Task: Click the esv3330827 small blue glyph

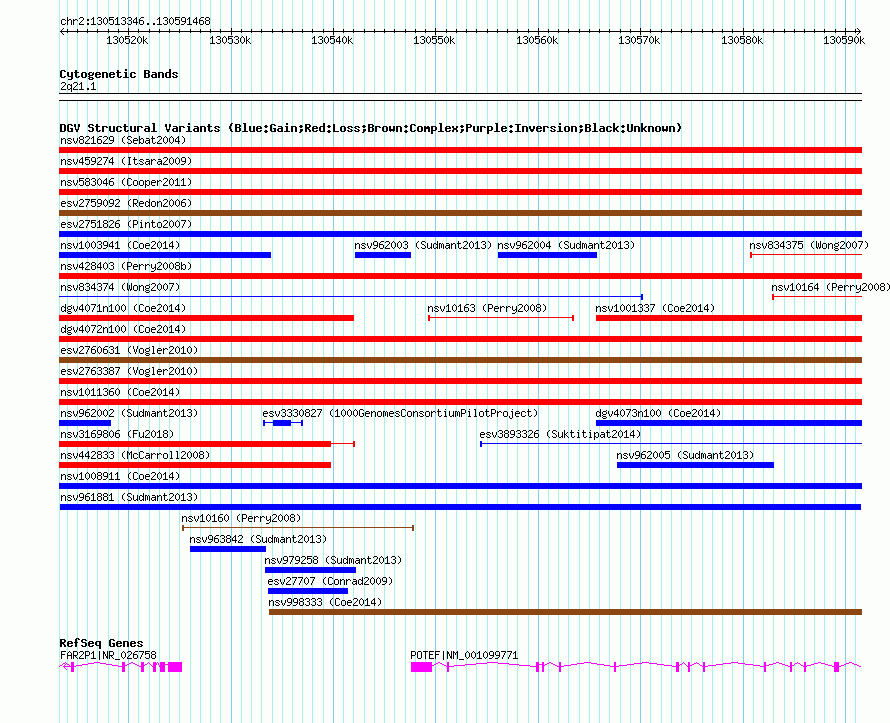Action: (x=283, y=423)
